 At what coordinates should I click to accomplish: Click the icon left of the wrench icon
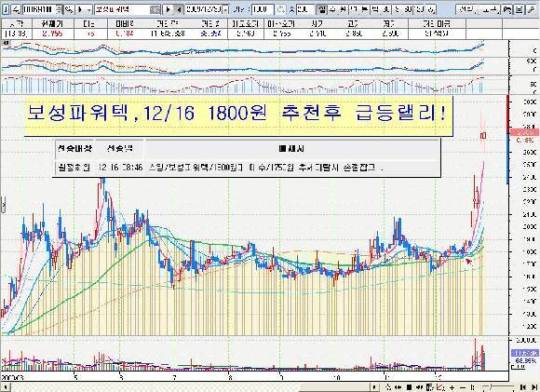coord(519,10)
